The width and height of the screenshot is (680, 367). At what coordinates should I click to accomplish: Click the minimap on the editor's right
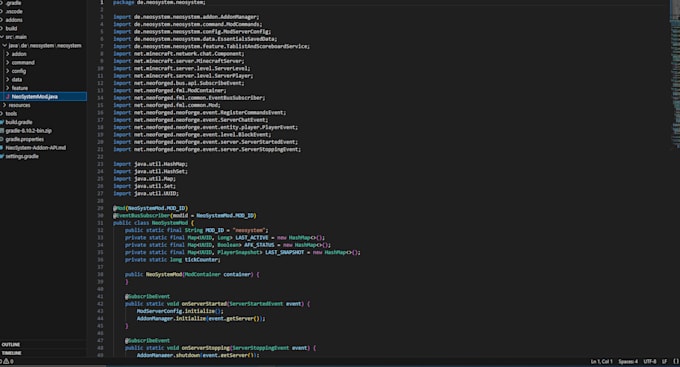point(675,74)
